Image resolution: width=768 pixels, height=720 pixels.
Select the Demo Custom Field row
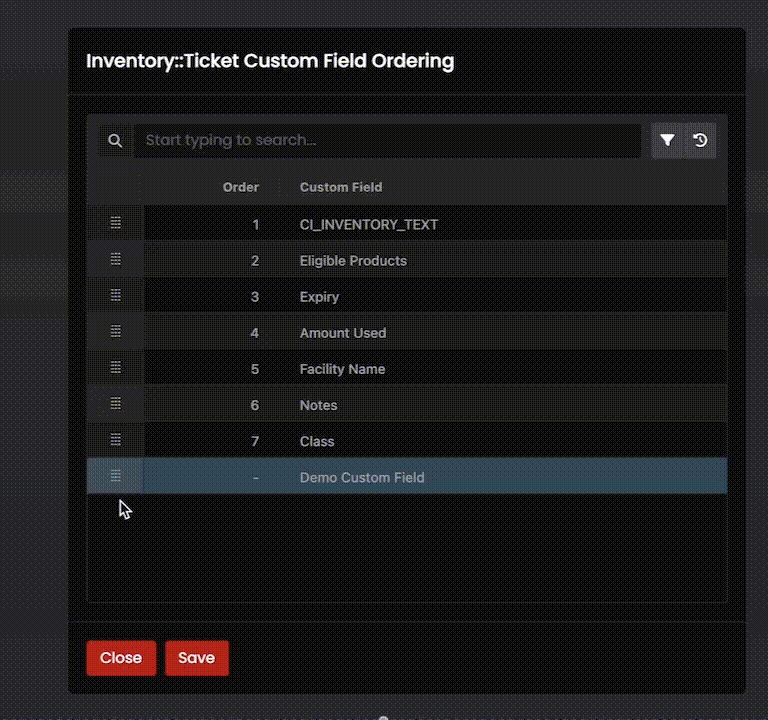(x=362, y=478)
